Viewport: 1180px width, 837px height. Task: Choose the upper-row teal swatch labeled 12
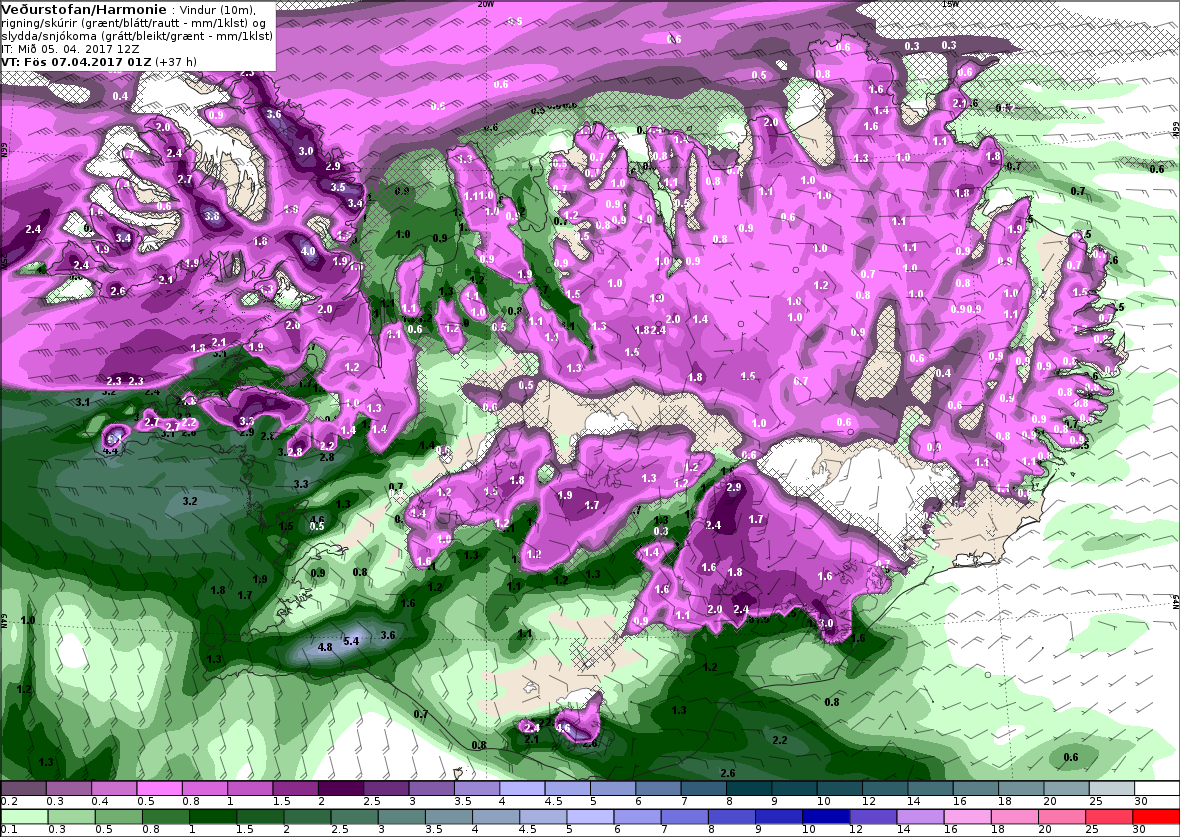click(885, 787)
